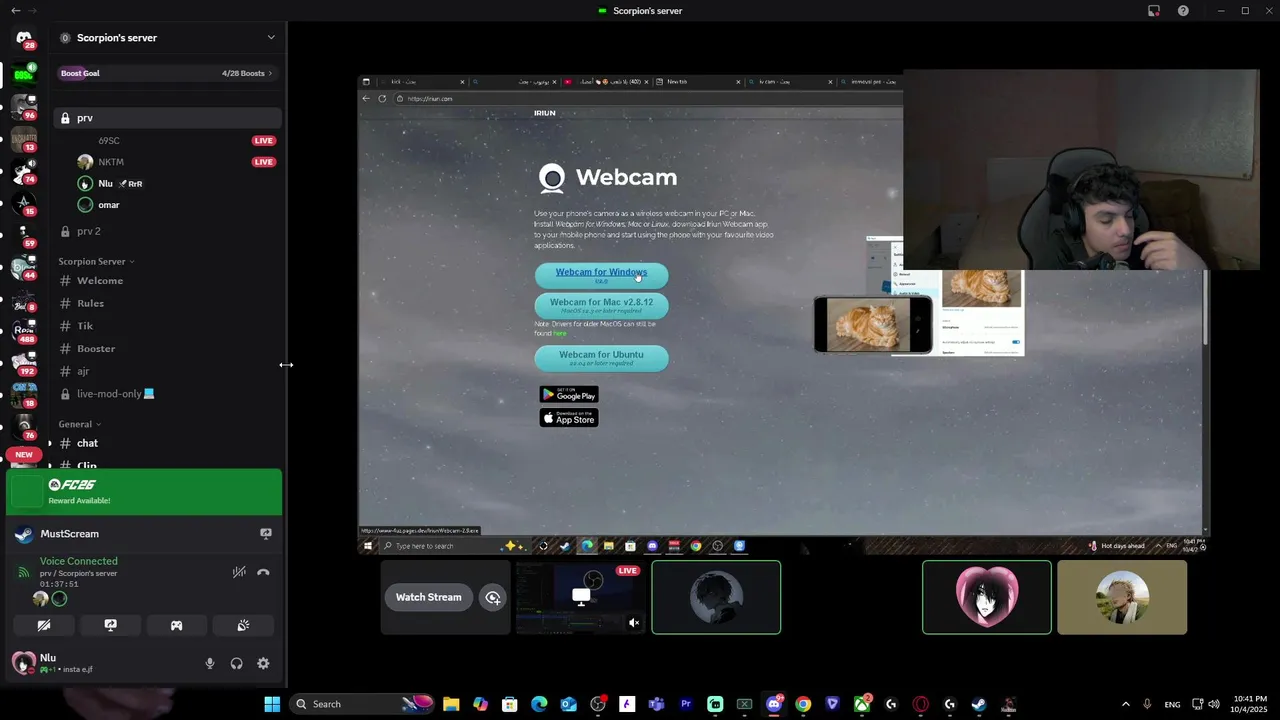Viewport: 1280px width, 720px height.
Task: Click the pop-out icon beside Watch Stream
Action: tap(493, 597)
